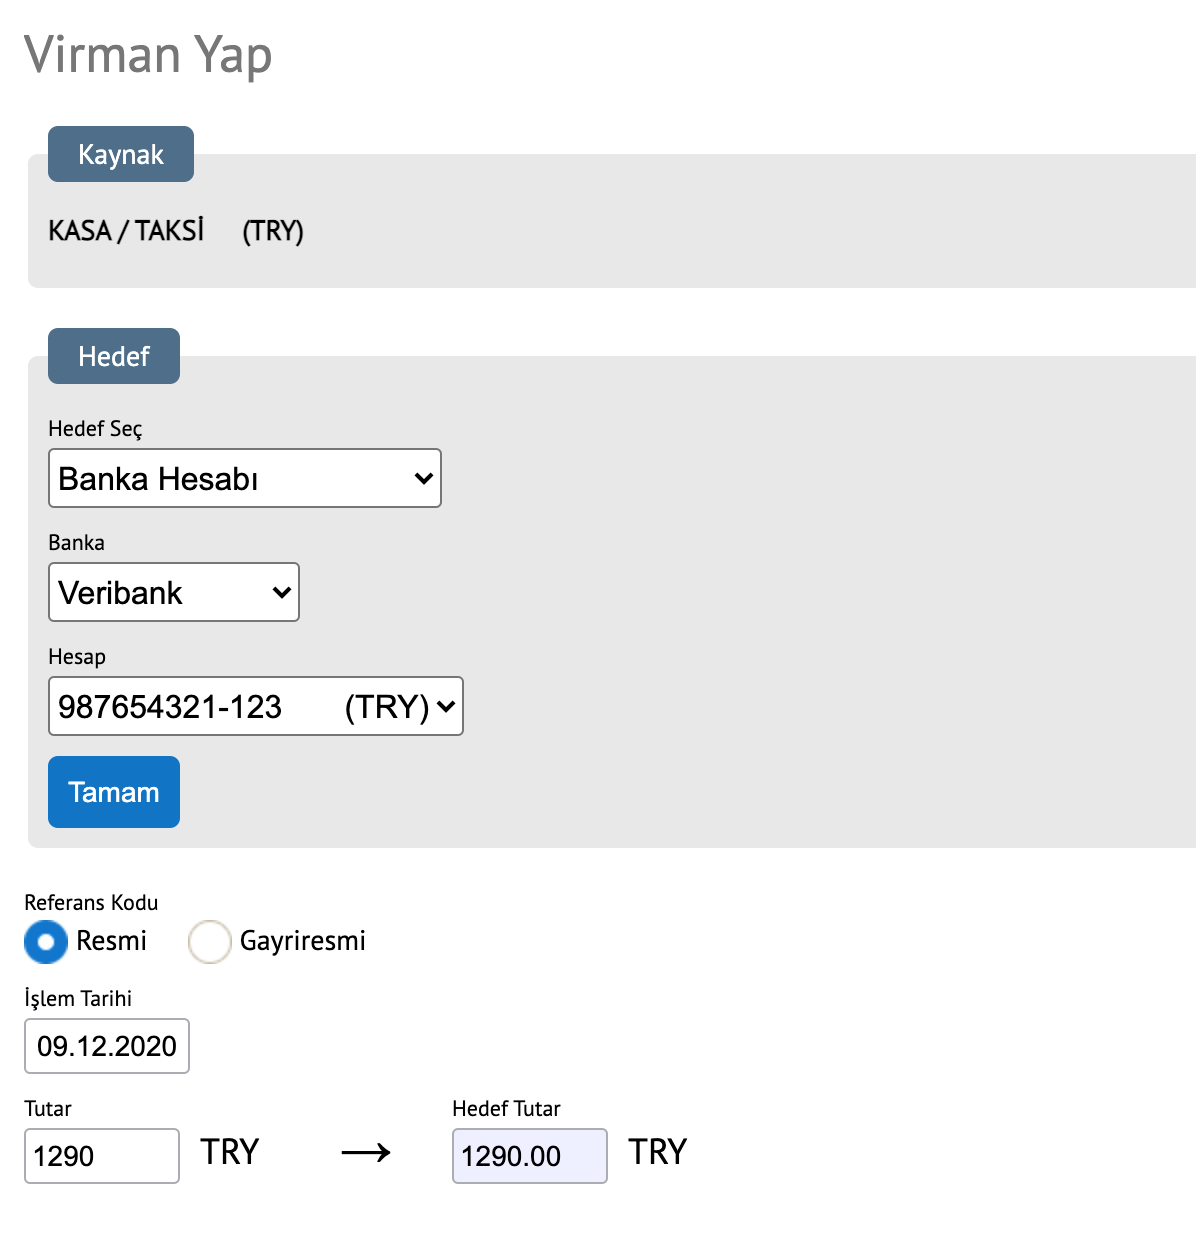Click the Virman Yap page heading
Screen dimensions: 1196x1236
pyautogui.click(x=148, y=55)
